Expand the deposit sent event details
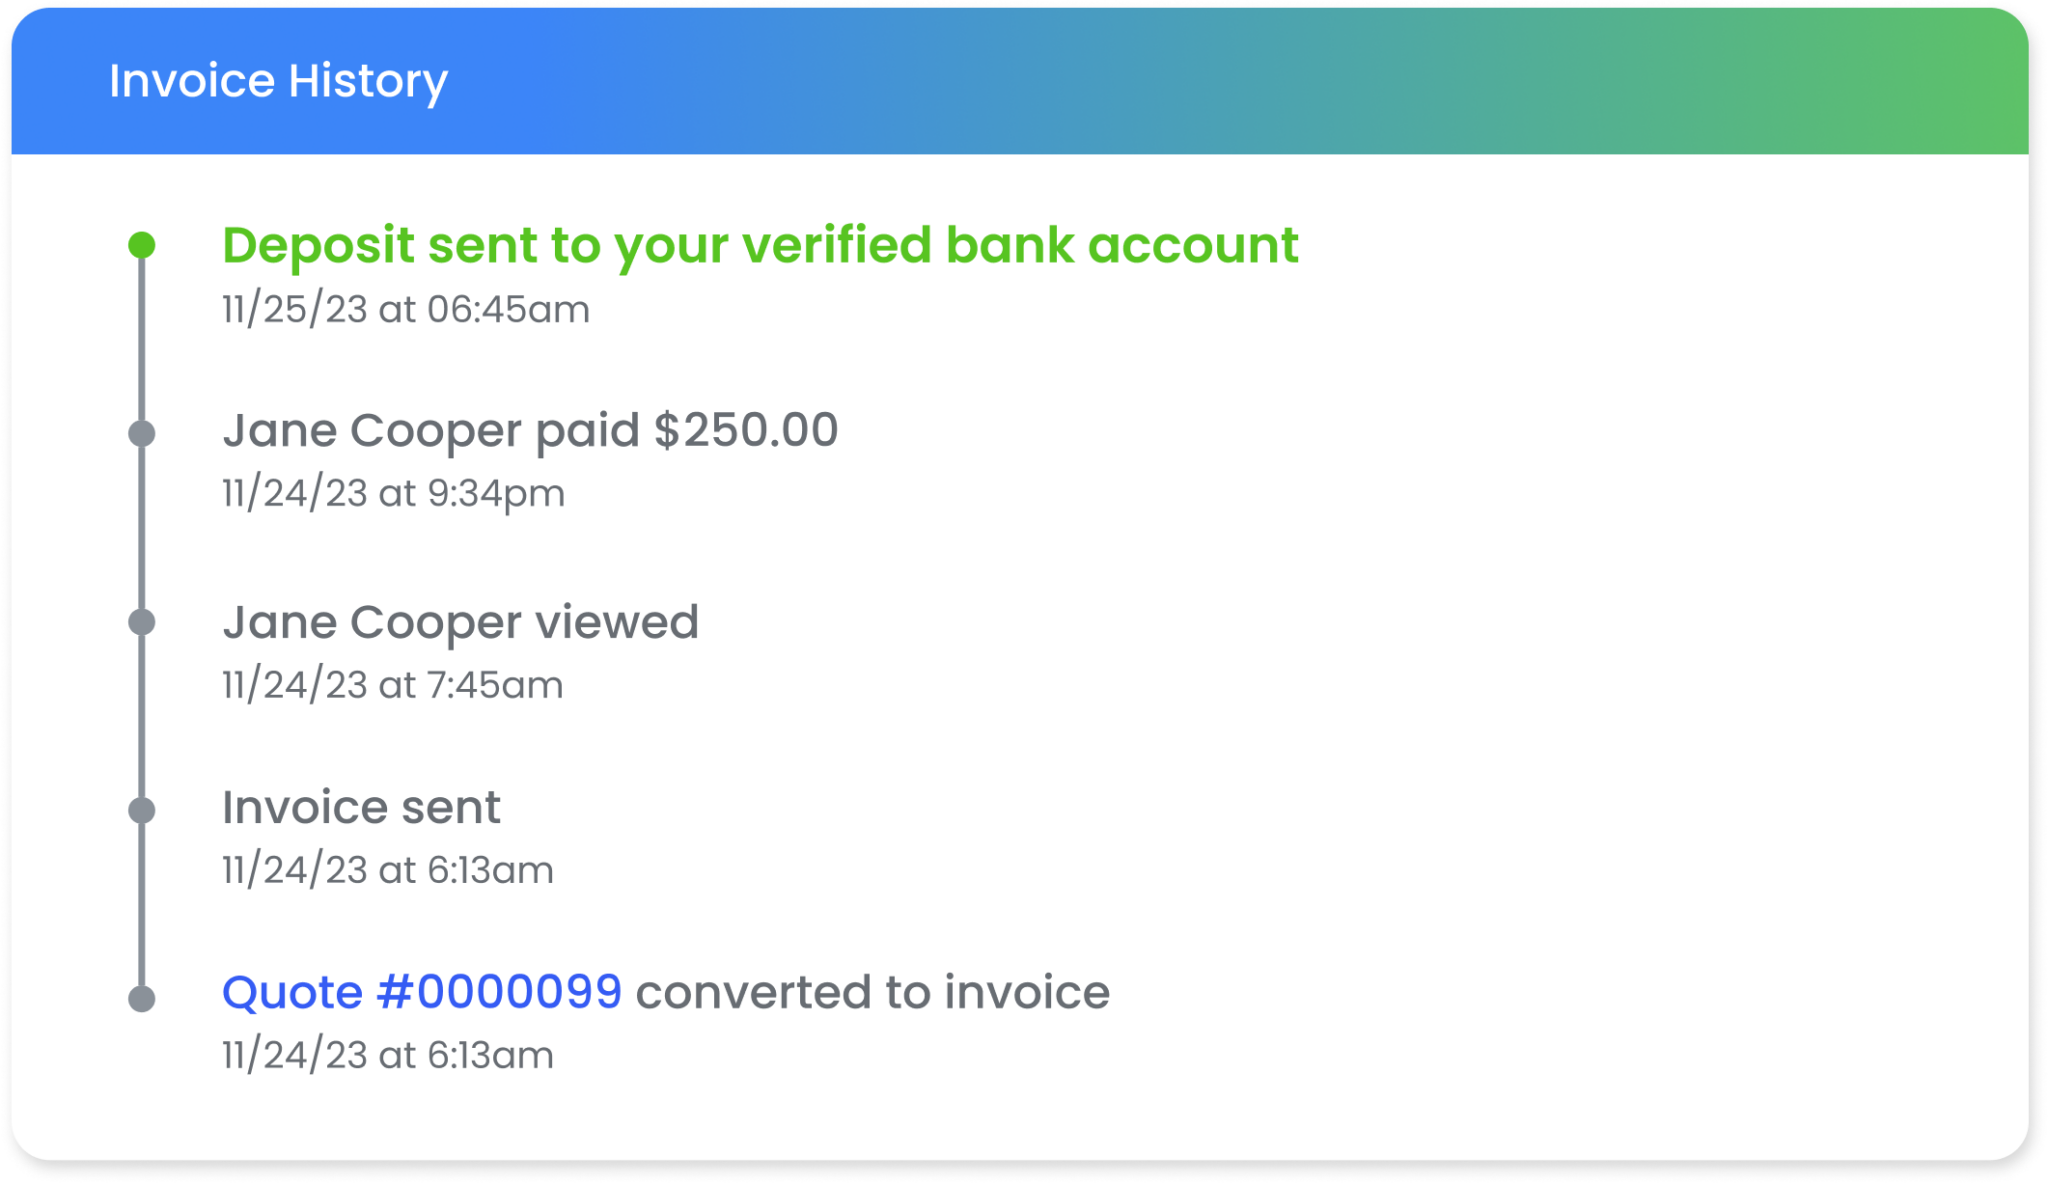Image resolution: width=2048 pixels, height=1184 pixels. [760, 245]
